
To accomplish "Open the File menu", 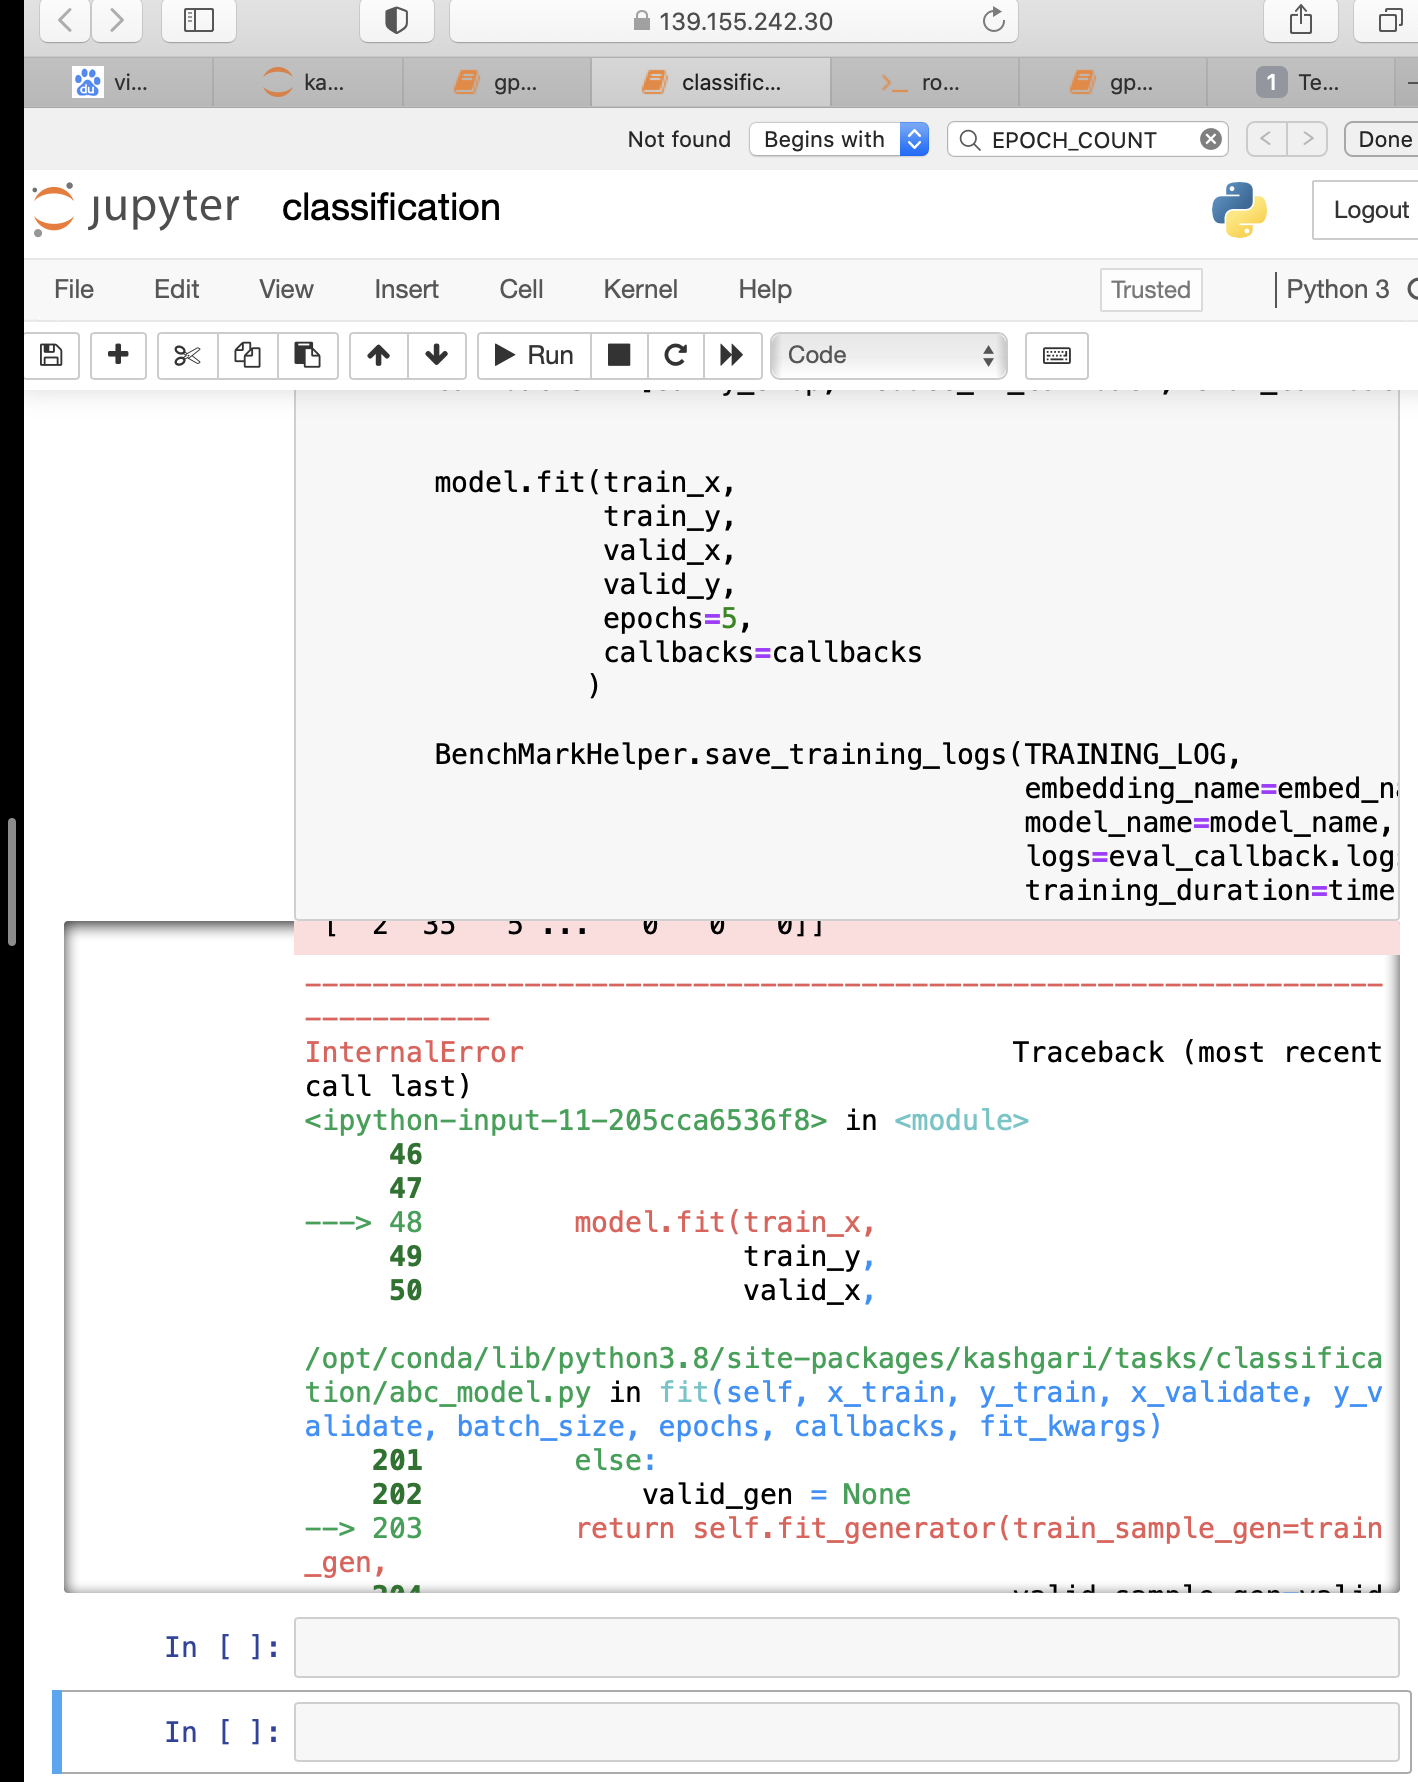I will point(74,289).
